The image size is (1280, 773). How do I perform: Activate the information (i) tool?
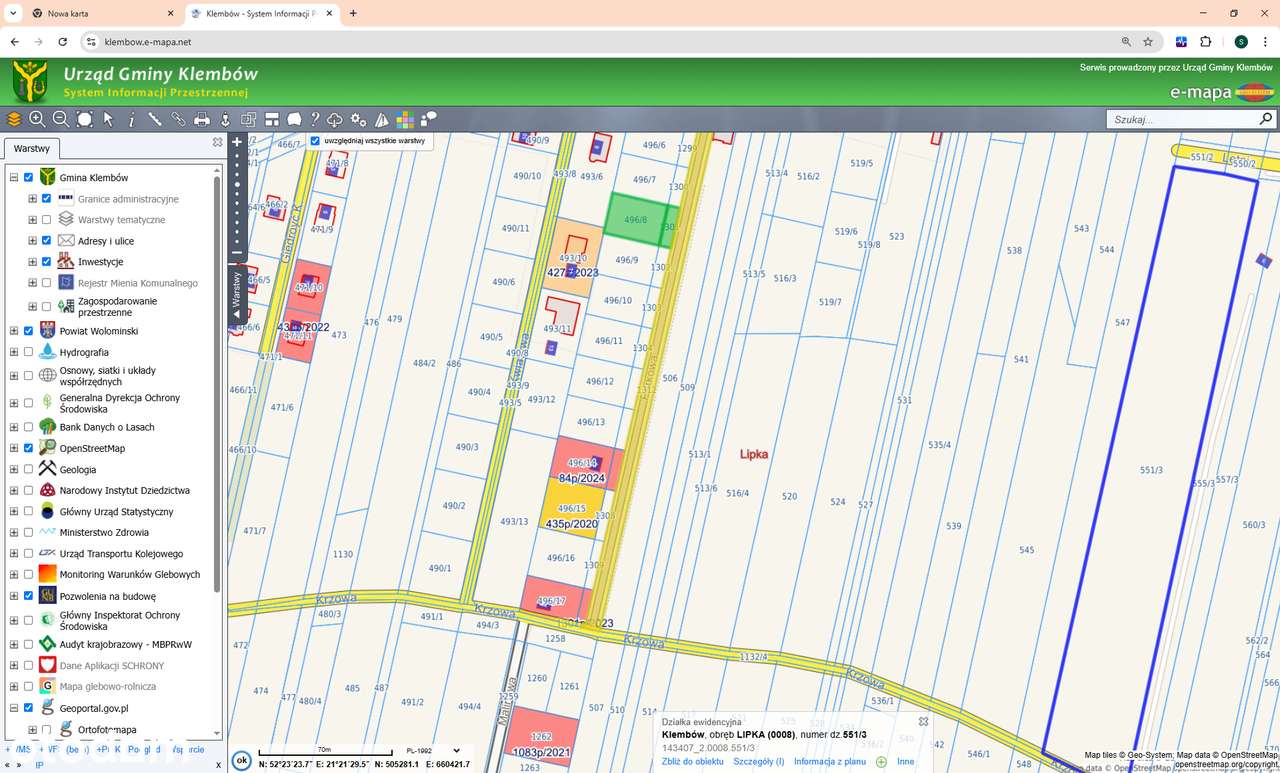[x=131, y=119]
